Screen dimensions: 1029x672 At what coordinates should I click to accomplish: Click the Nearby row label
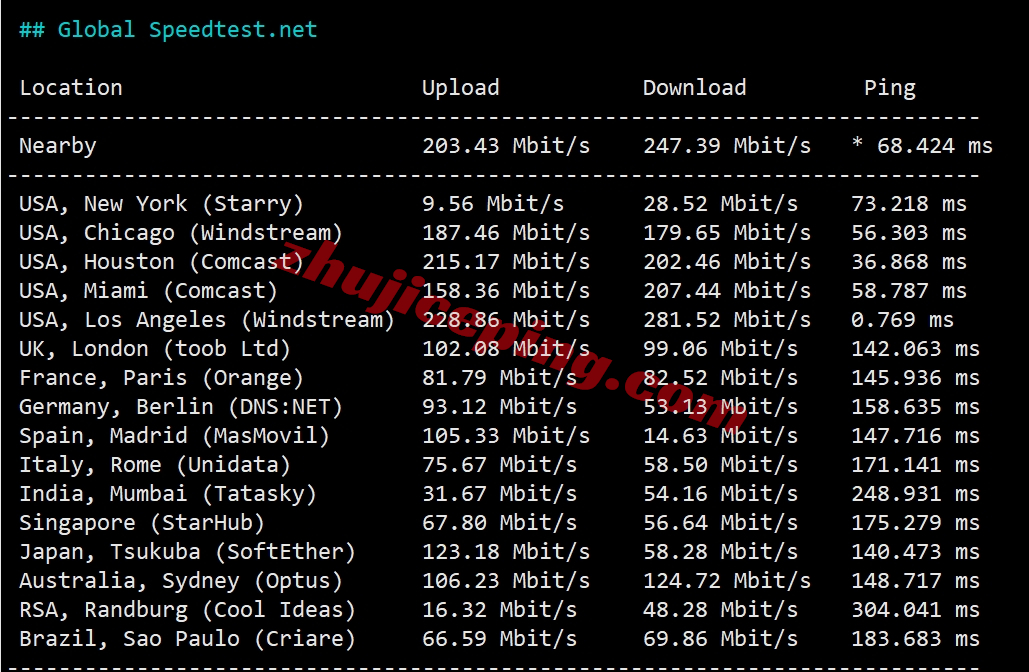[x=58, y=146]
